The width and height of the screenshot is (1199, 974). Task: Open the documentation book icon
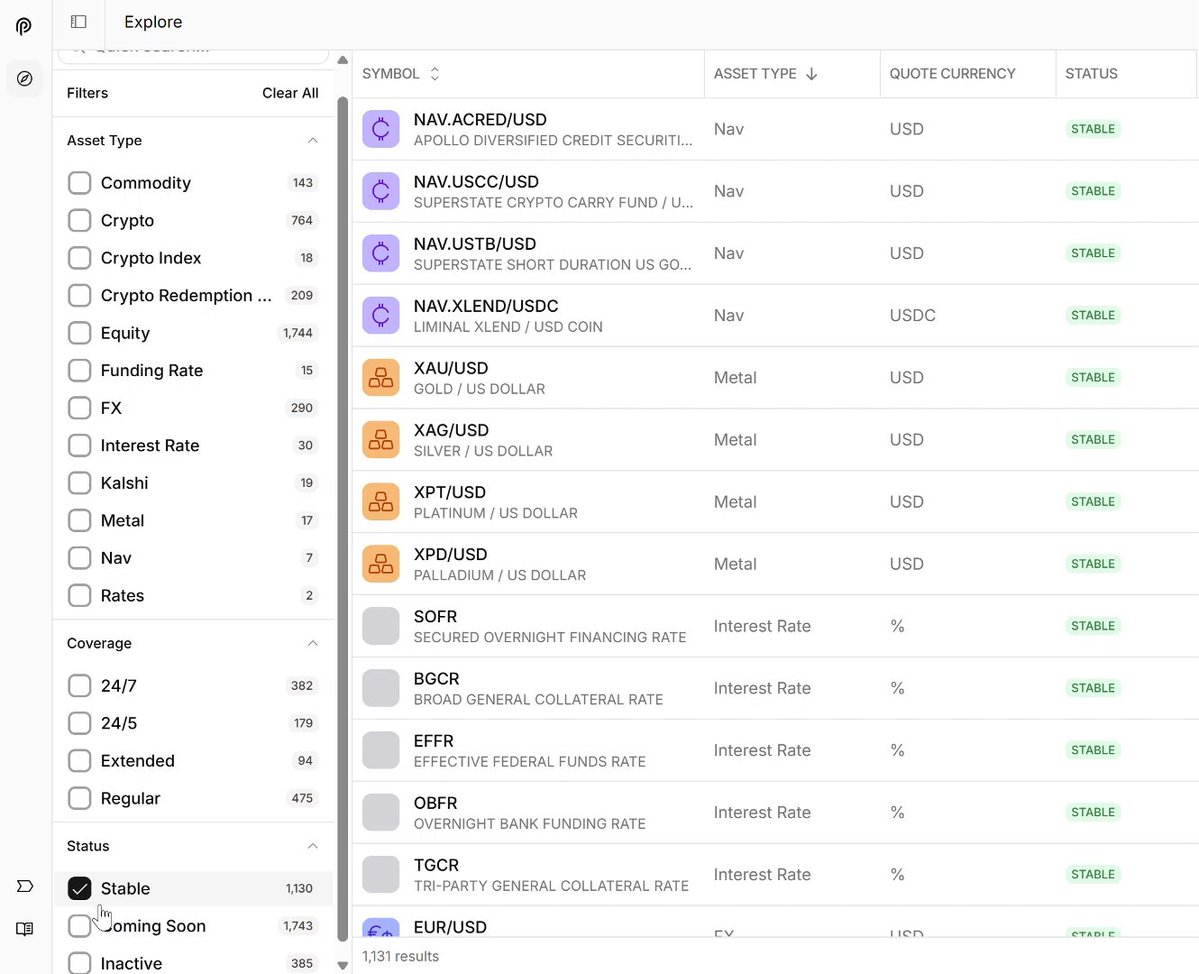[x=24, y=929]
